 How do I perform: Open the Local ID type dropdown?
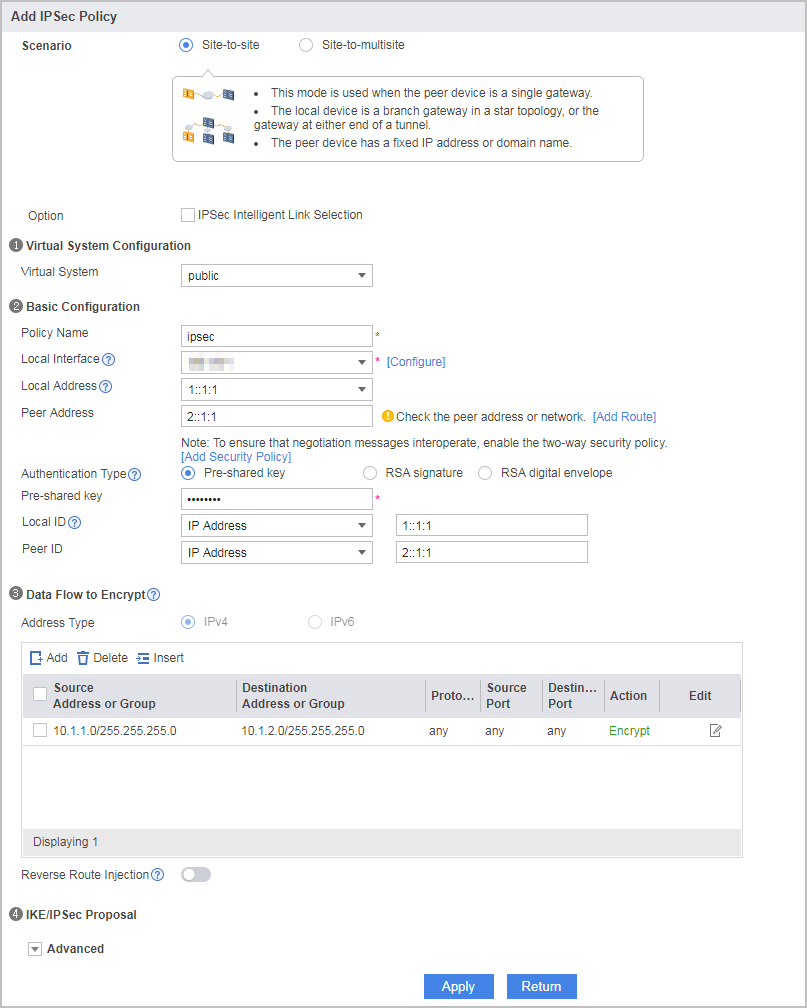(277, 526)
